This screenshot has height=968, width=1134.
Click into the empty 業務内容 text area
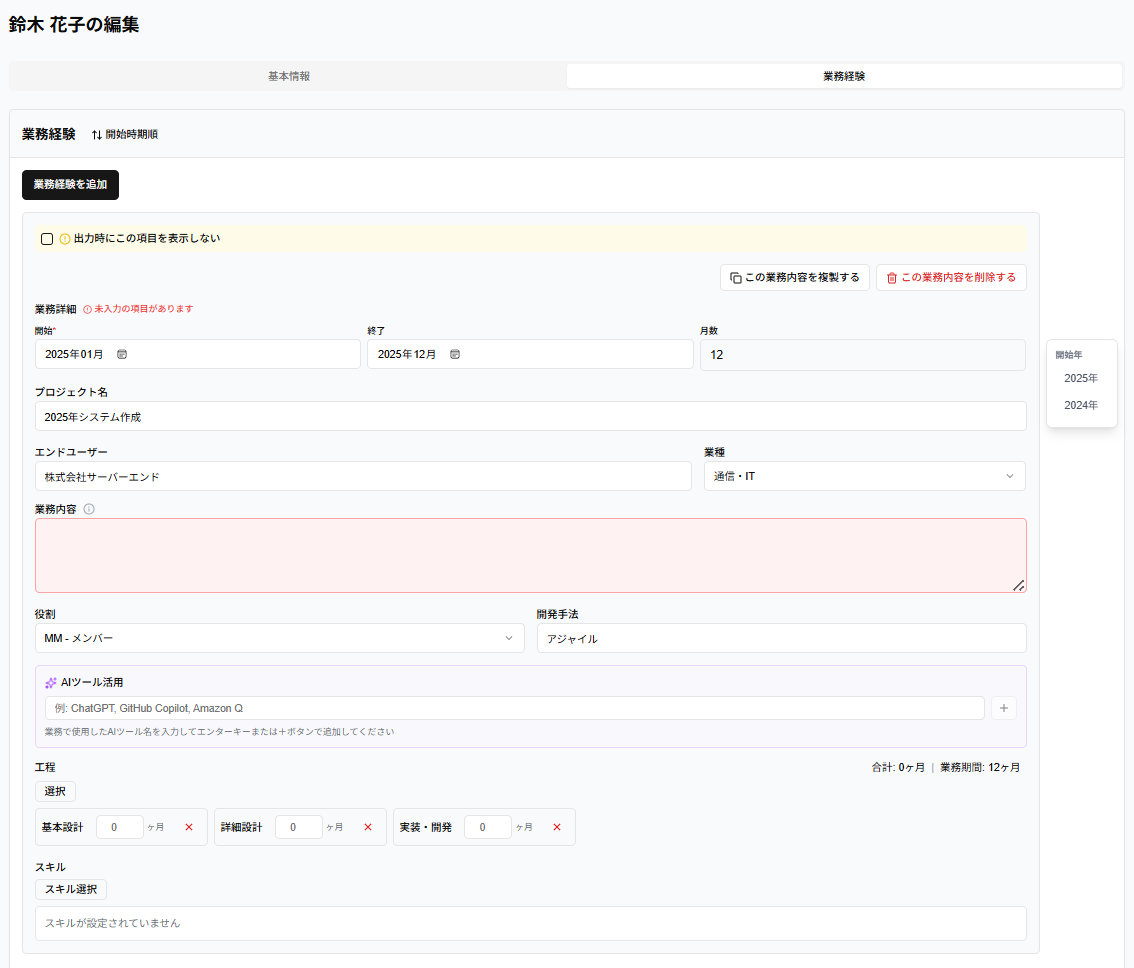pos(531,556)
